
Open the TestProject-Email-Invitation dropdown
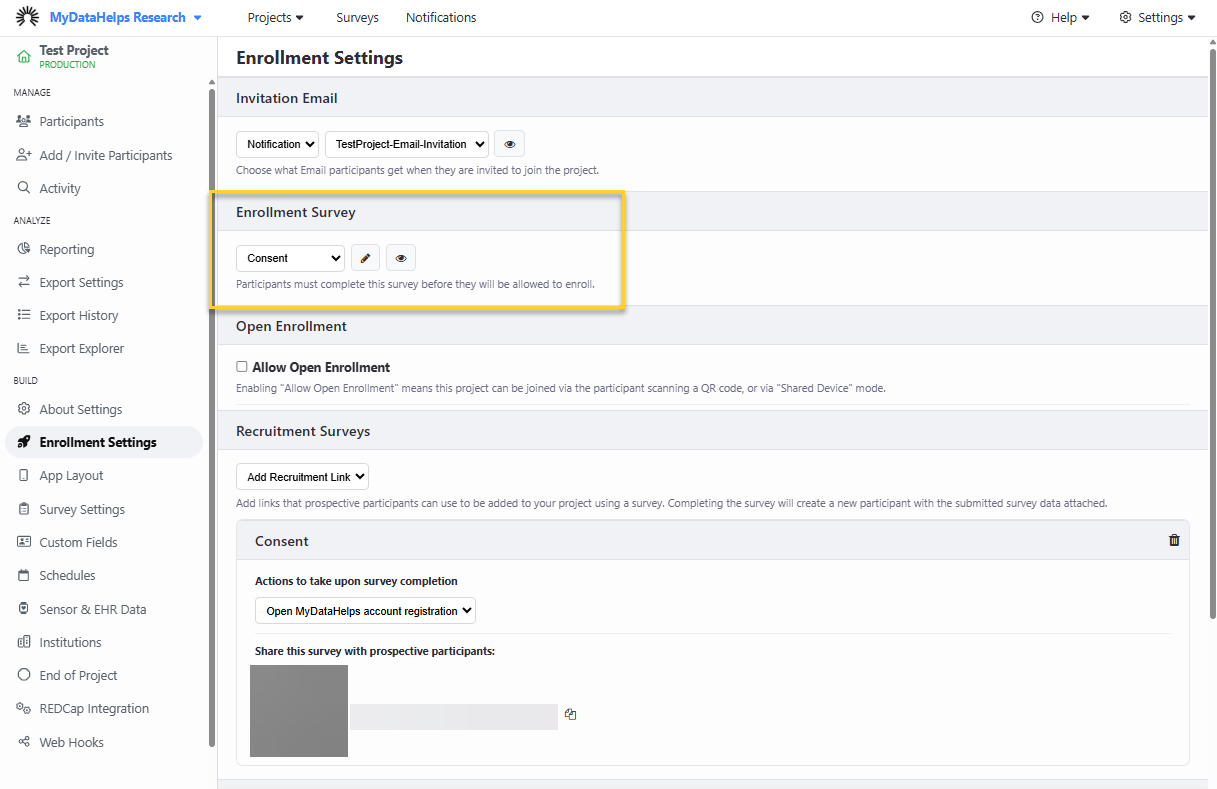pos(407,144)
